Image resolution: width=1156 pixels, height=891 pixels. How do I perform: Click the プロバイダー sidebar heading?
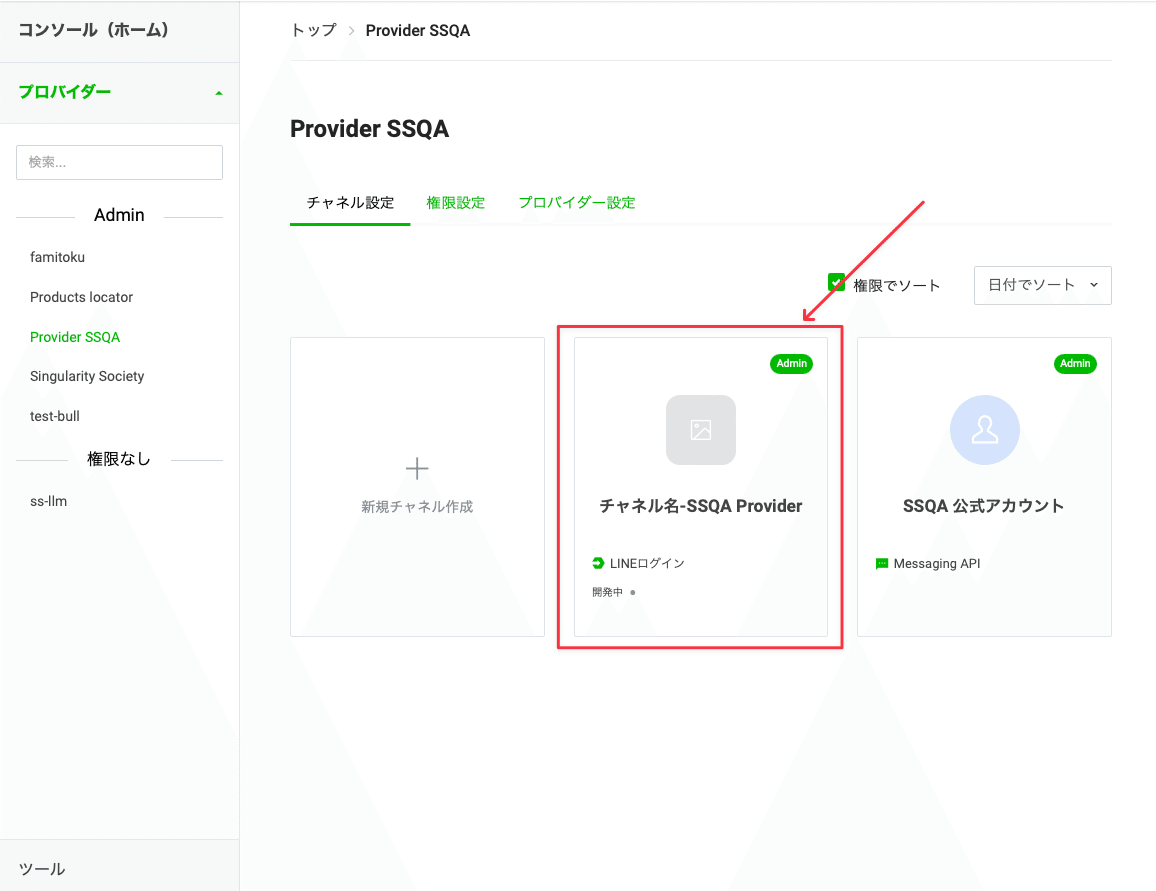click(x=65, y=92)
